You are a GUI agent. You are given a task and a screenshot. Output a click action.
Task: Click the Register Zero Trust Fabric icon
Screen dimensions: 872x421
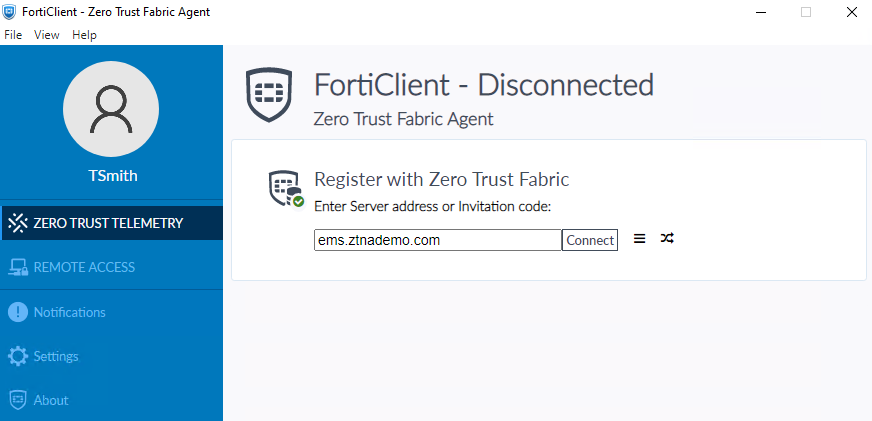coord(285,189)
